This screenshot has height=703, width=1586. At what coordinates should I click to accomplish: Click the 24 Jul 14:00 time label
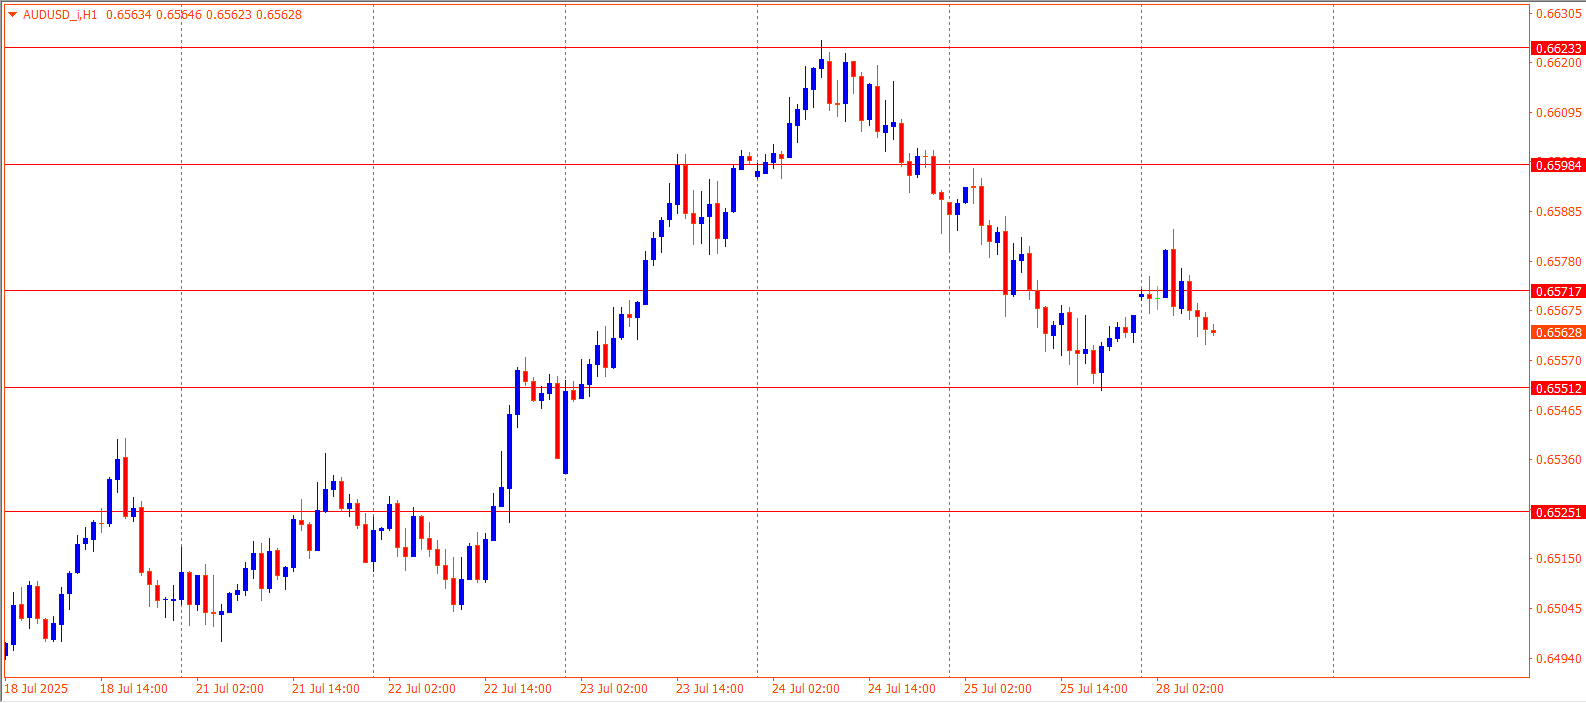pos(902,689)
